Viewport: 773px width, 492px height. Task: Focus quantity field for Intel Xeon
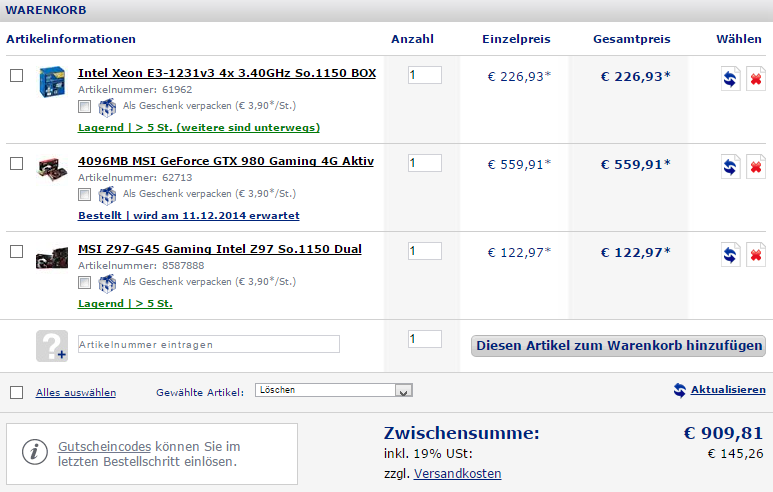pyautogui.click(x=424, y=75)
